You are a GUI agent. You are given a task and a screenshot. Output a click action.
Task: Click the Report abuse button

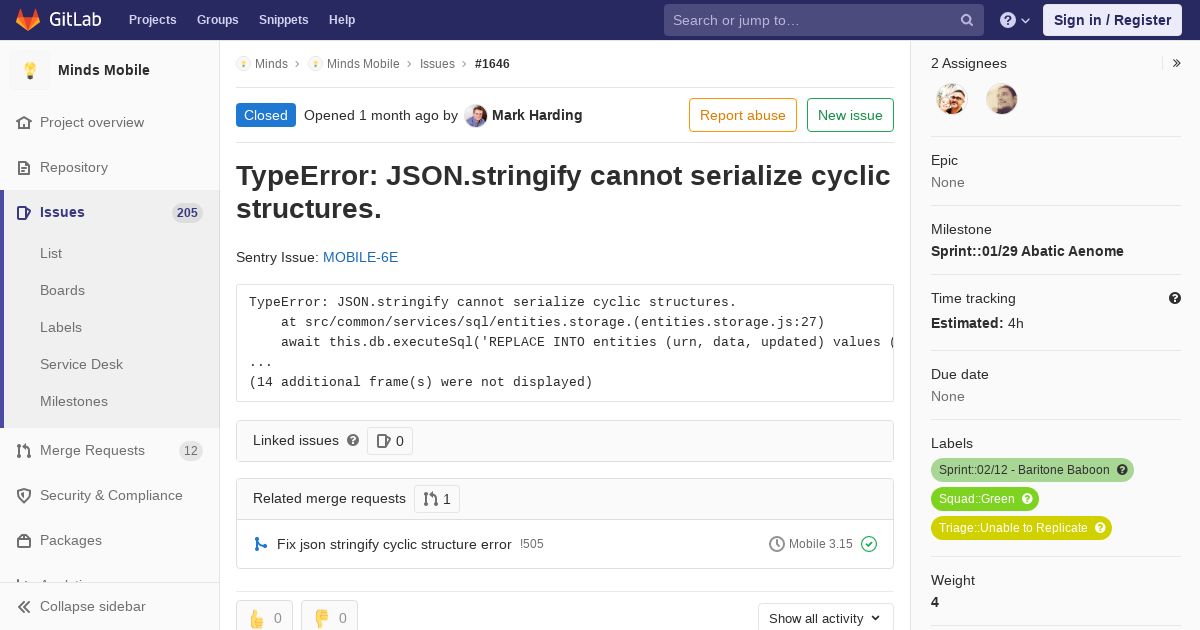[743, 115]
